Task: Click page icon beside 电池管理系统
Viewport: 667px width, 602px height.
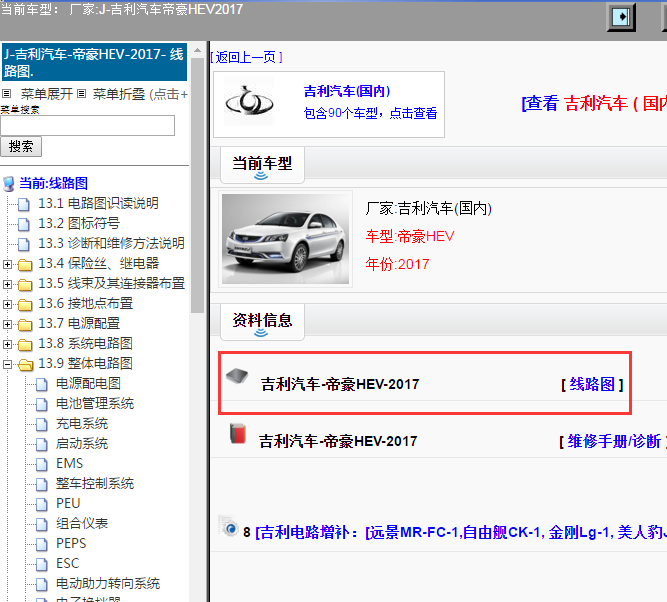Action: (x=42, y=404)
